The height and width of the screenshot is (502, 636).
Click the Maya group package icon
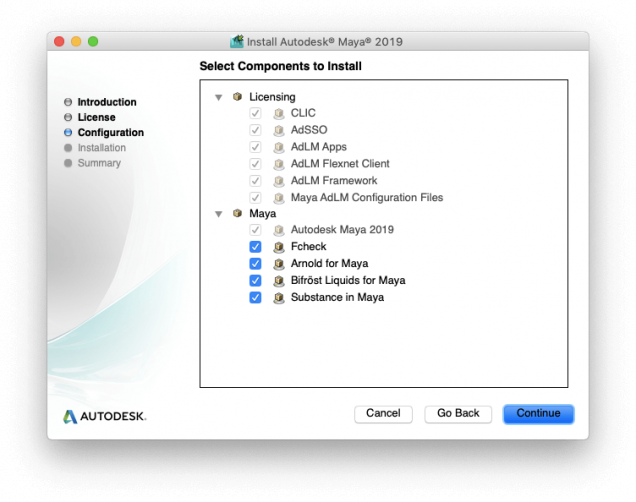pyautogui.click(x=238, y=213)
